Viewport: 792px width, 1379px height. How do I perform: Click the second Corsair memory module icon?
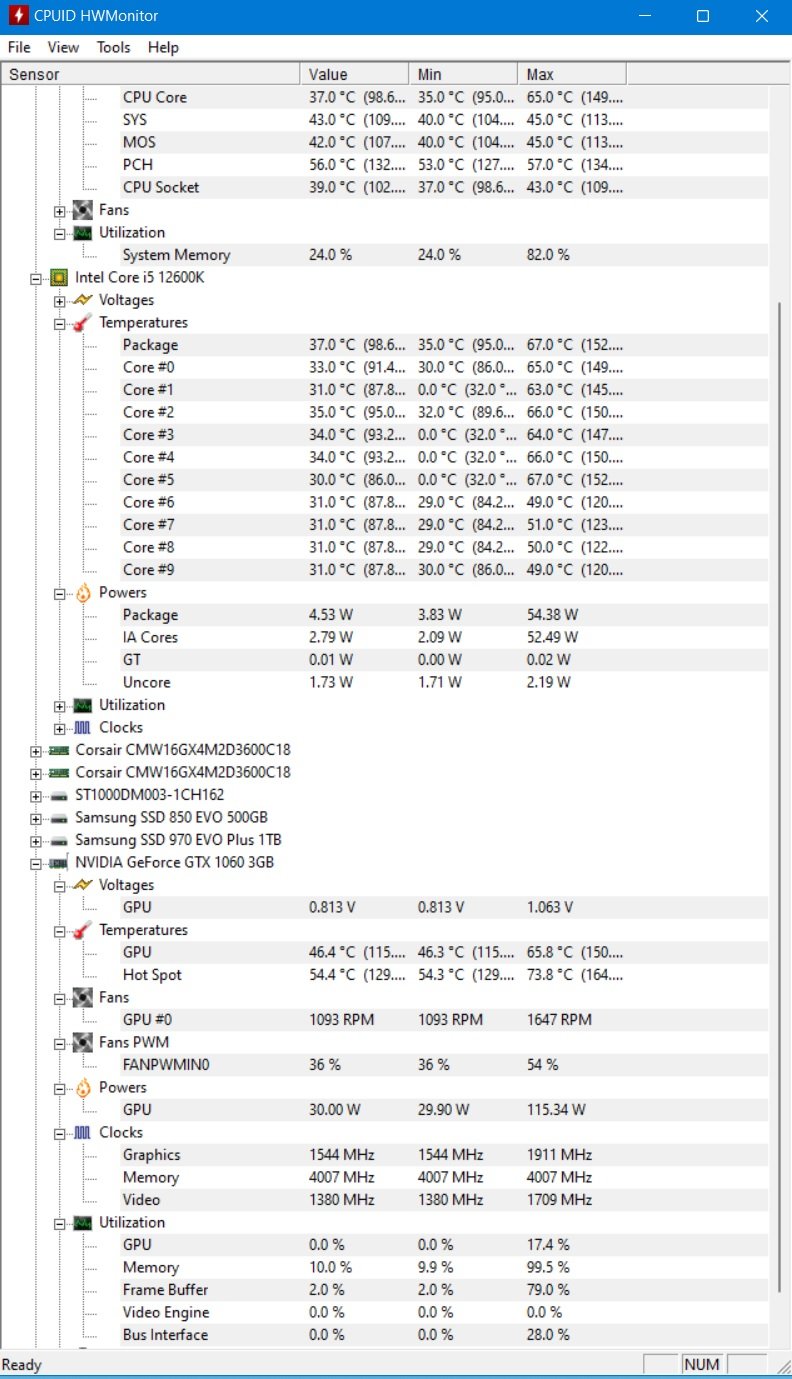click(59, 772)
